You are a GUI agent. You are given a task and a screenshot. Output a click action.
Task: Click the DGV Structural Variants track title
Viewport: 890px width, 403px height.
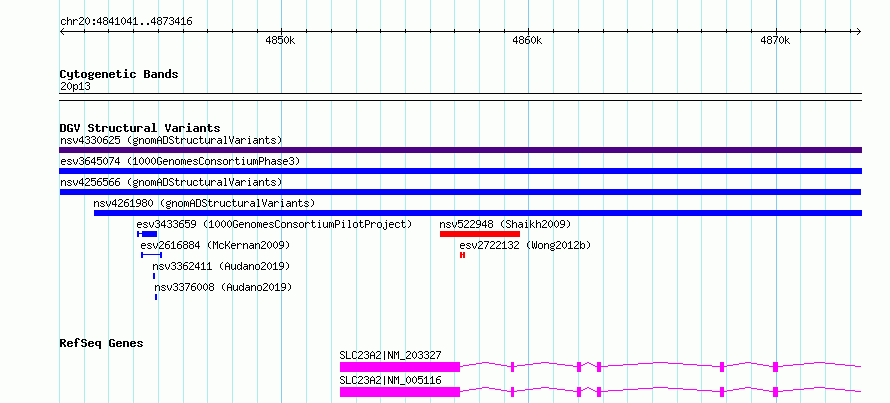click(x=140, y=128)
